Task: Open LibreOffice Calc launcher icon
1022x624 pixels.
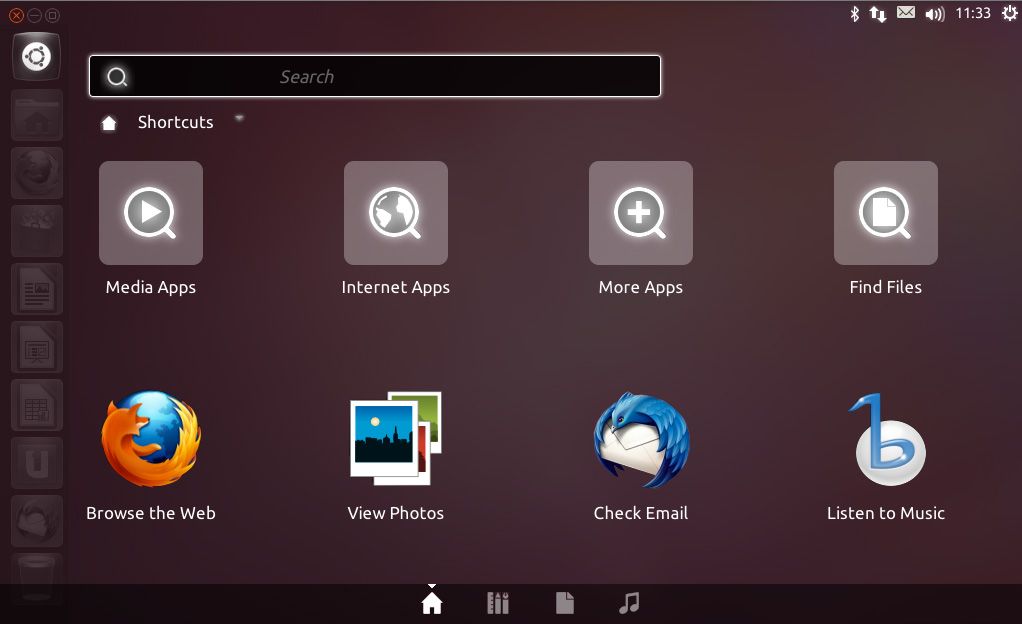Action: (36, 405)
